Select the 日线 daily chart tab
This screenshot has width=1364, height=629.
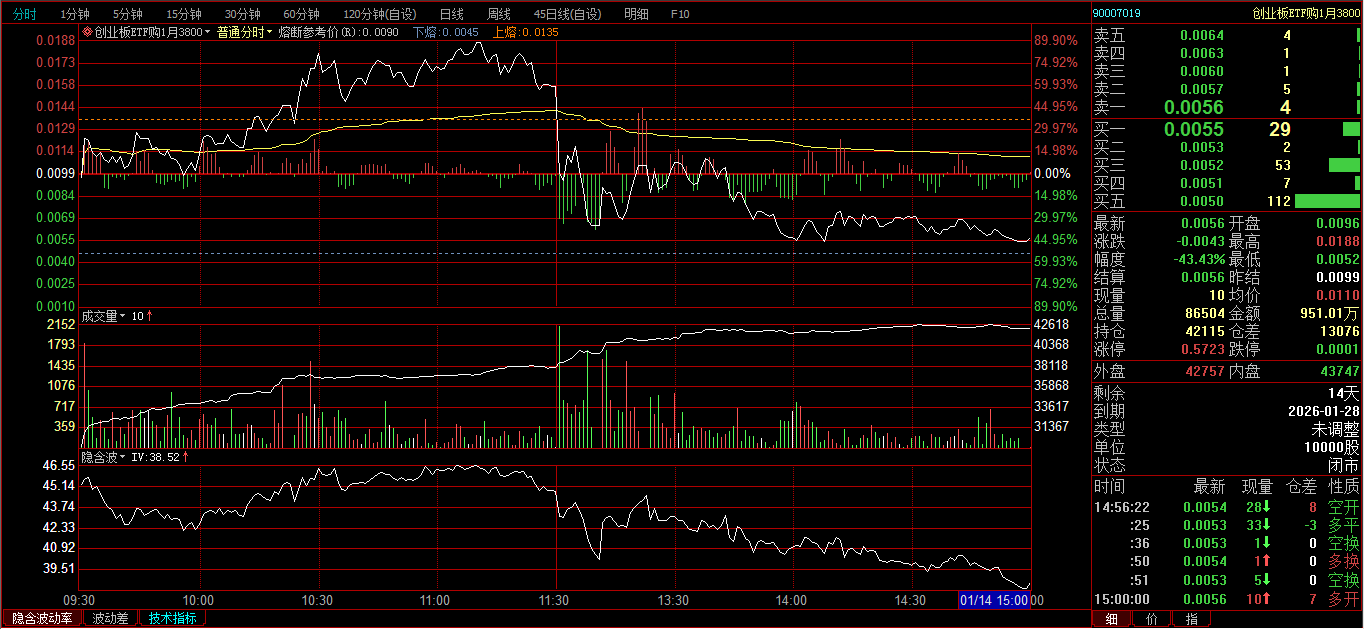451,14
